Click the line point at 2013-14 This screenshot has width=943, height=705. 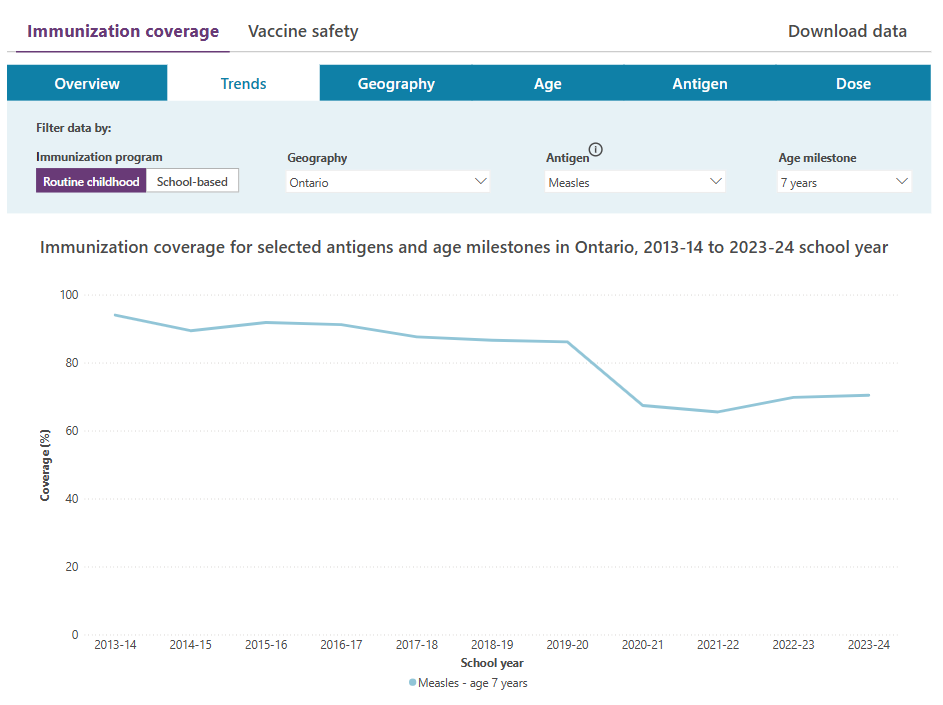115,315
